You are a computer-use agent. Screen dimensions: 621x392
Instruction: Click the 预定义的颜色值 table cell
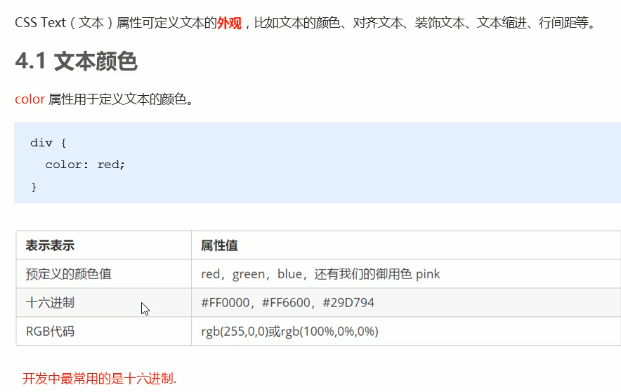[x=104, y=274]
